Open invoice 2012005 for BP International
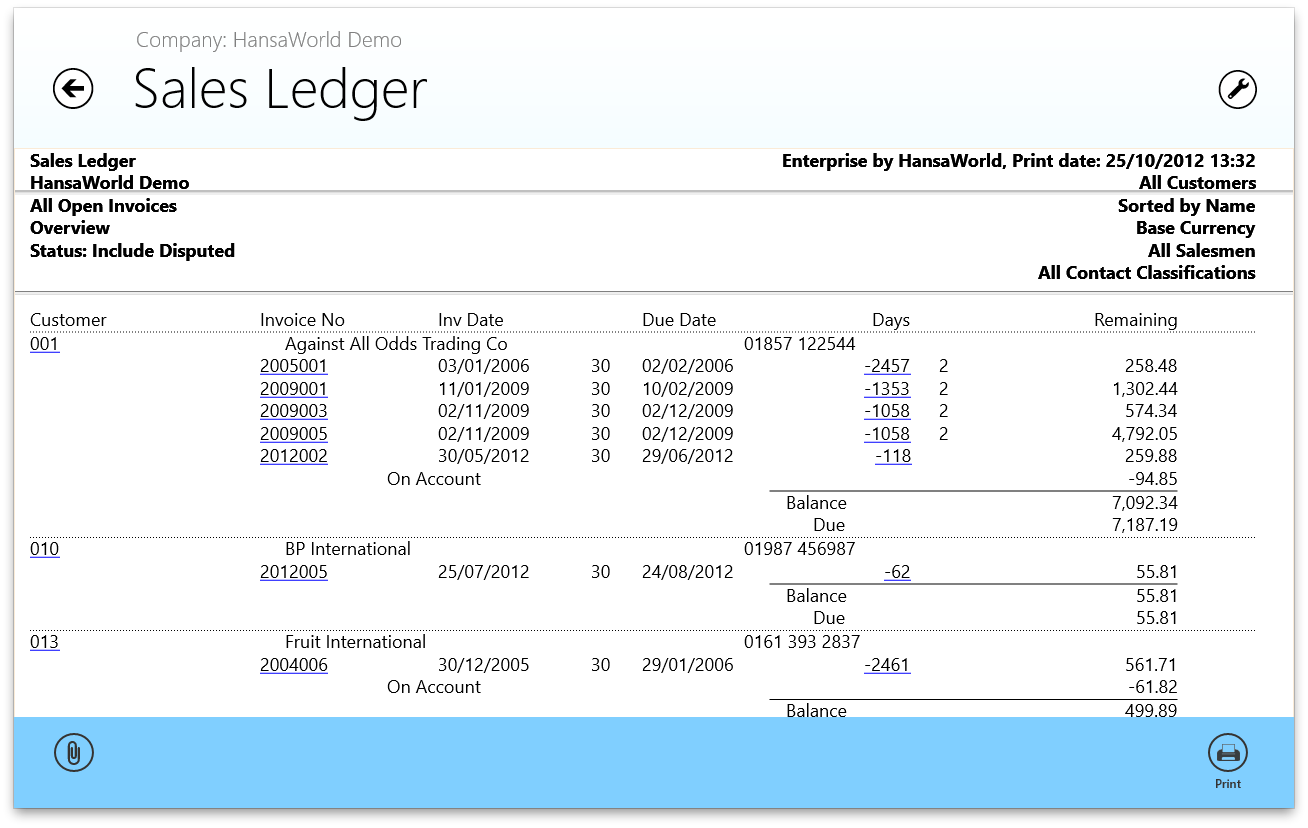Image resolution: width=1308 pixels, height=828 pixels. click(293, 573)
